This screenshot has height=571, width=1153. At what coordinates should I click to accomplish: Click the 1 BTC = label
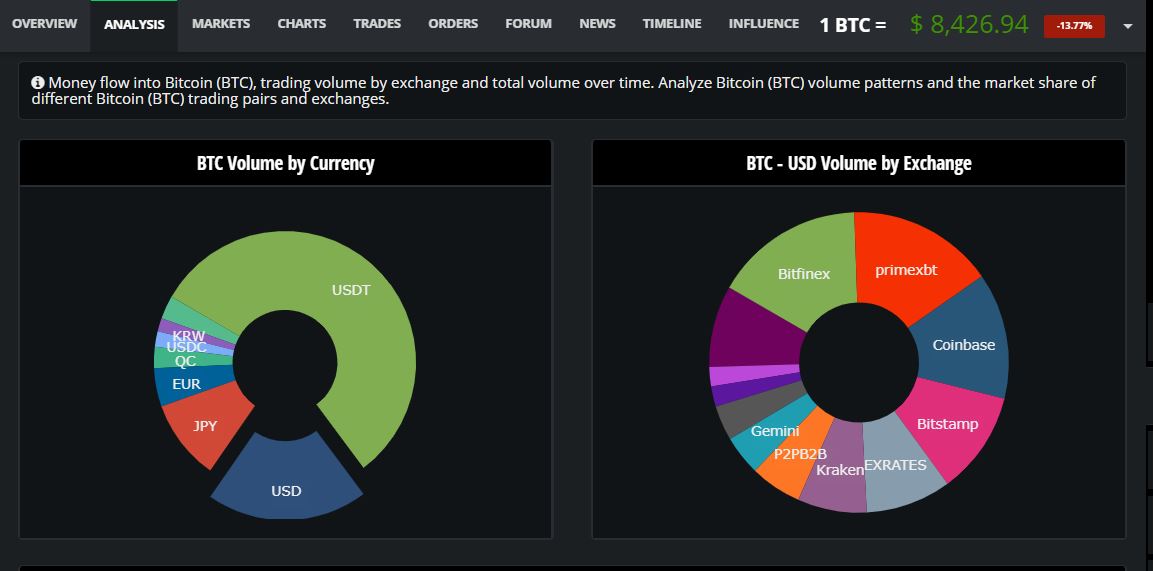click(x=853, y=26)
